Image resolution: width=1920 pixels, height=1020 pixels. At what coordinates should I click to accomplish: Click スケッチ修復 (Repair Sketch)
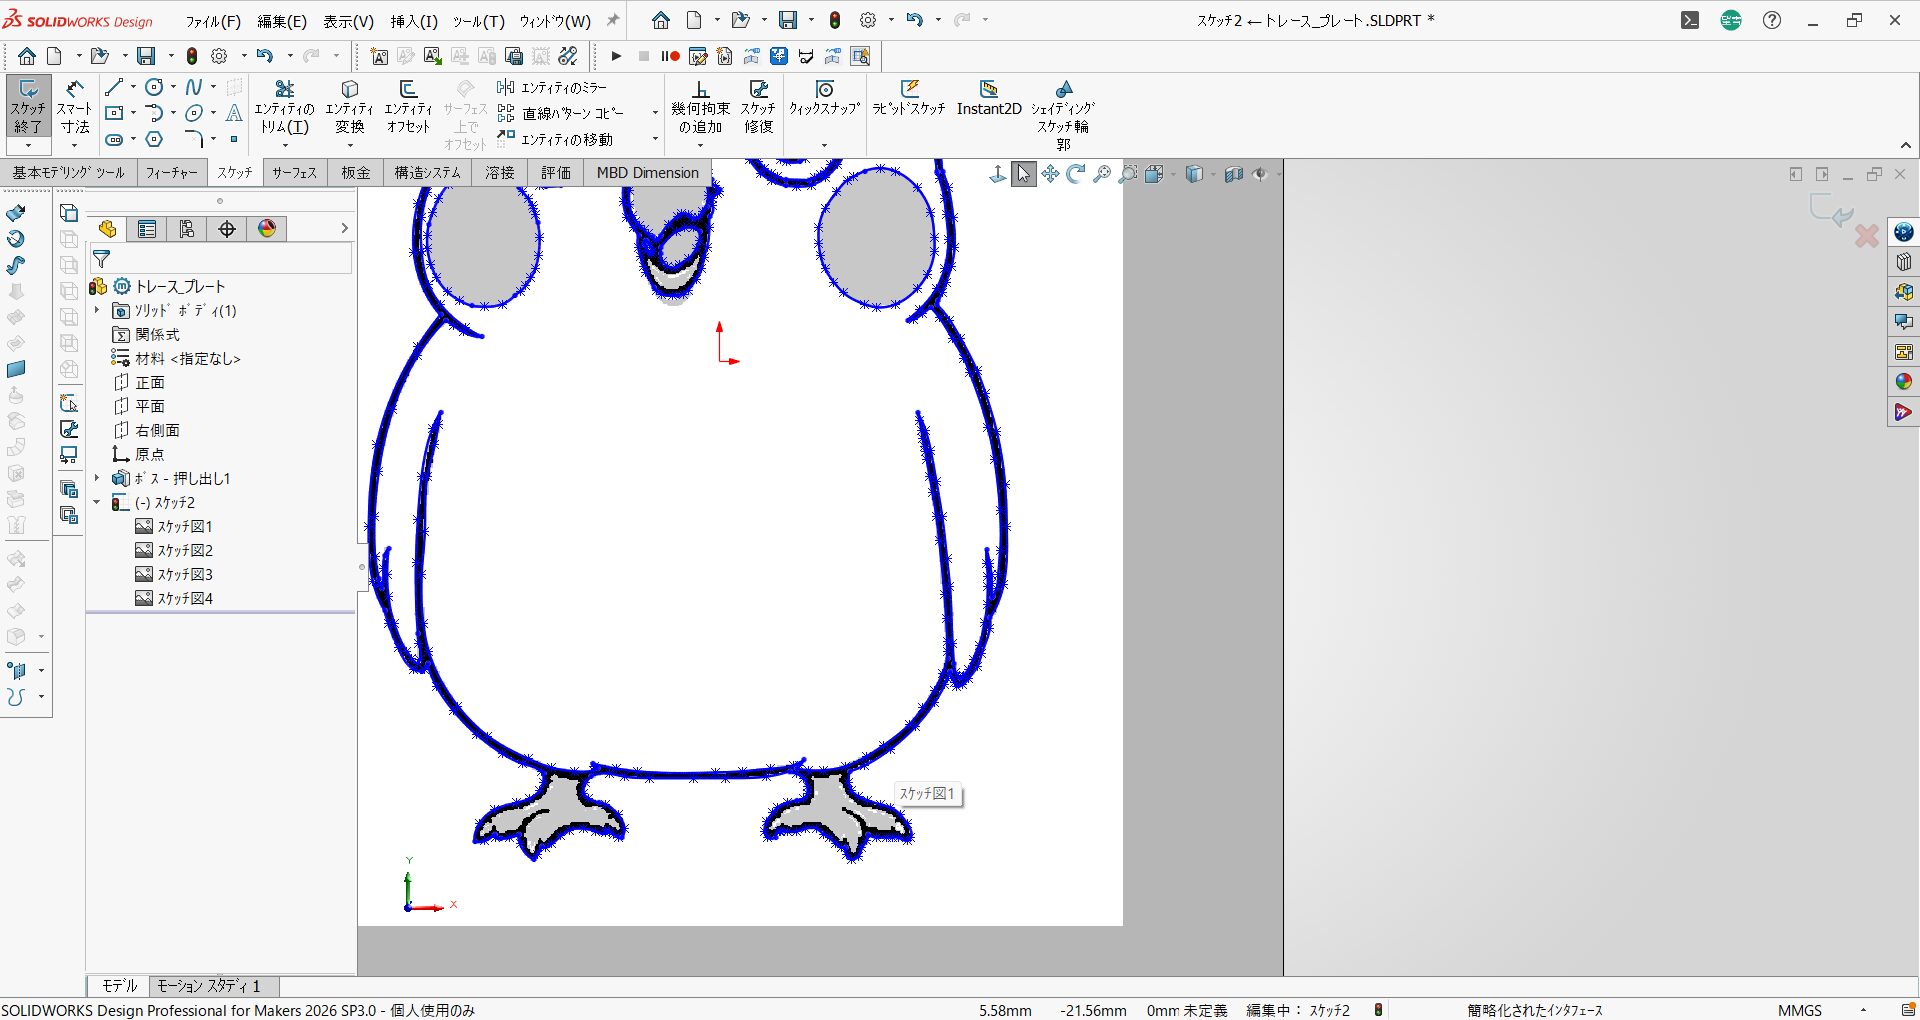(758, 107)
